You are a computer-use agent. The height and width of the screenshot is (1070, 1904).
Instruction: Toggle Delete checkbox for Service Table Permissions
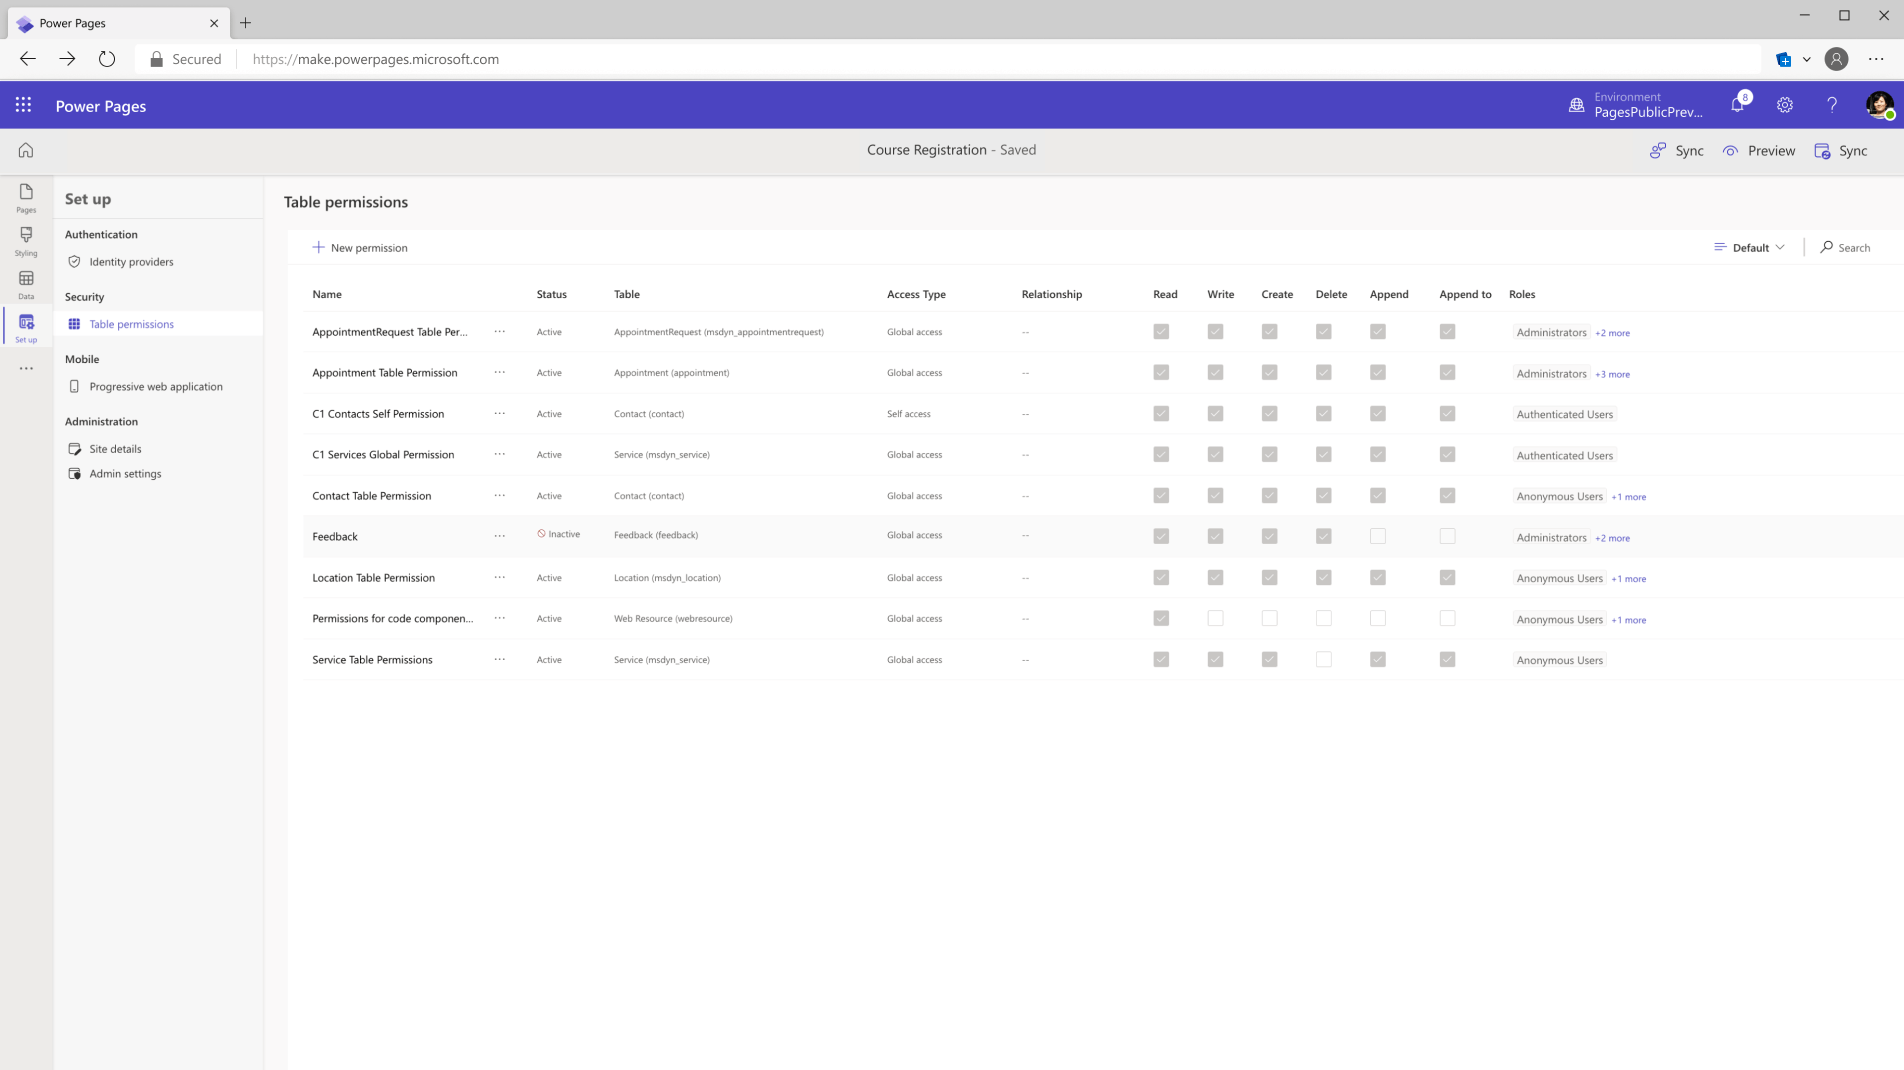tap(1324, 660)
